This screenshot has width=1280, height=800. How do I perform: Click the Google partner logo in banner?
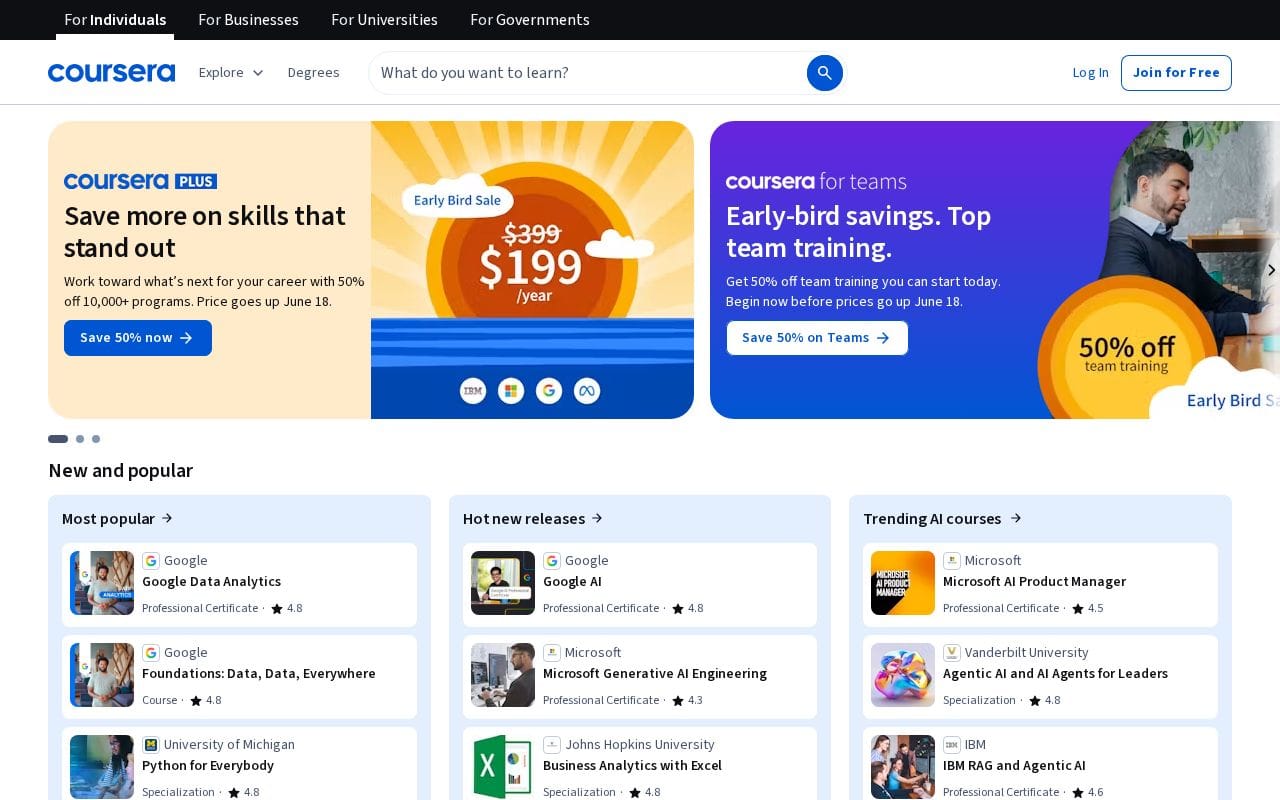tap(549, 391)
